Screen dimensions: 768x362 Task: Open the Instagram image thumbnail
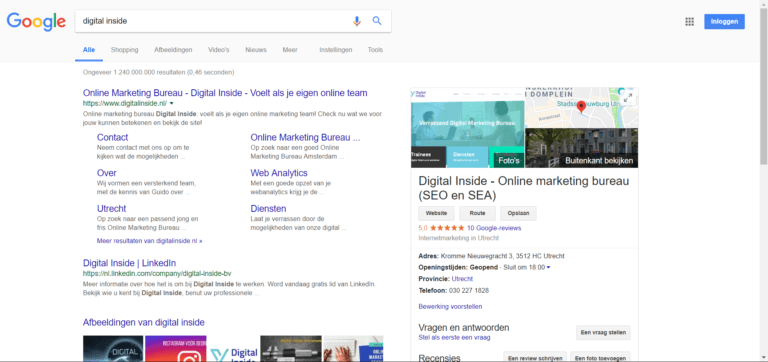pos(175,349)
